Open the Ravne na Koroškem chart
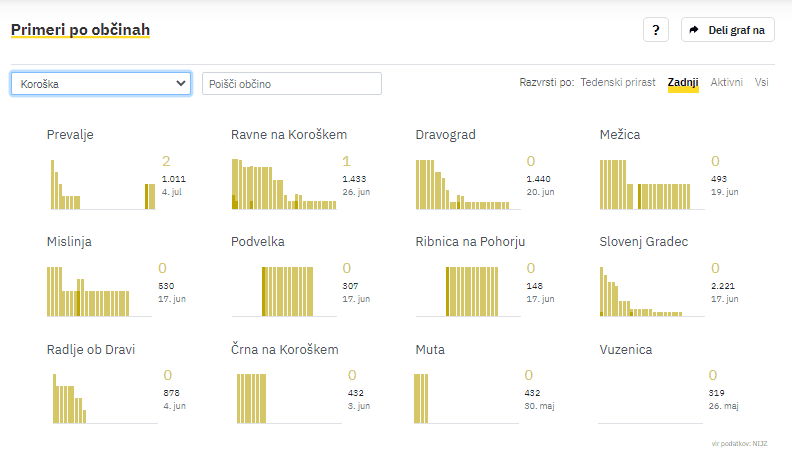This screenshot has width=792, height=465. coord(285,185)
